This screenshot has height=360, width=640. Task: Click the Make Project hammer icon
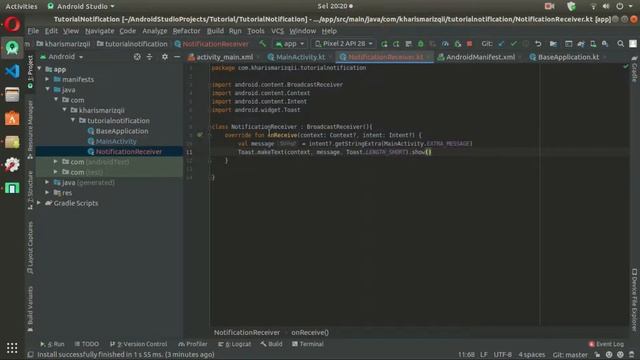click(262, 44)
